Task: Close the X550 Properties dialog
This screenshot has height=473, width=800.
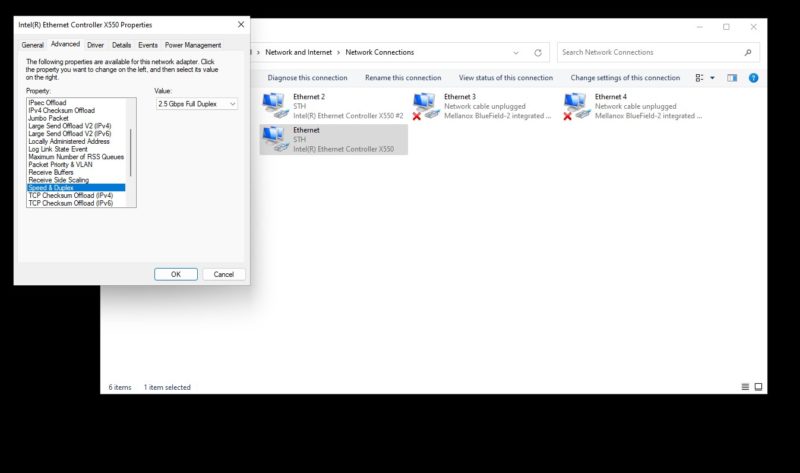Action: (x=241, y=24)
